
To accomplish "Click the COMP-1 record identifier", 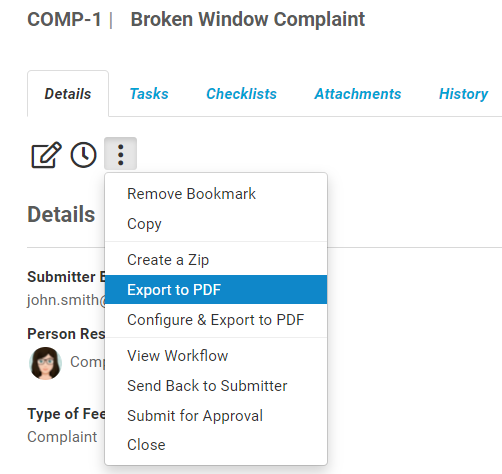I will click(x=64, y=19).
